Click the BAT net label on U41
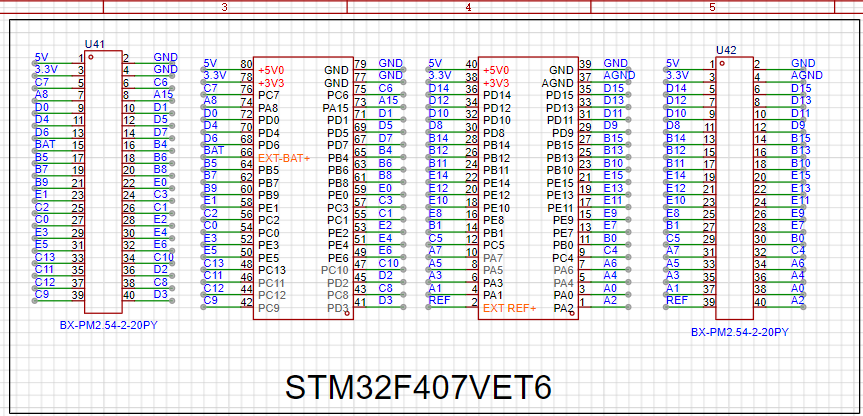Viewport: 863px width, 416px height. (43, 144)
